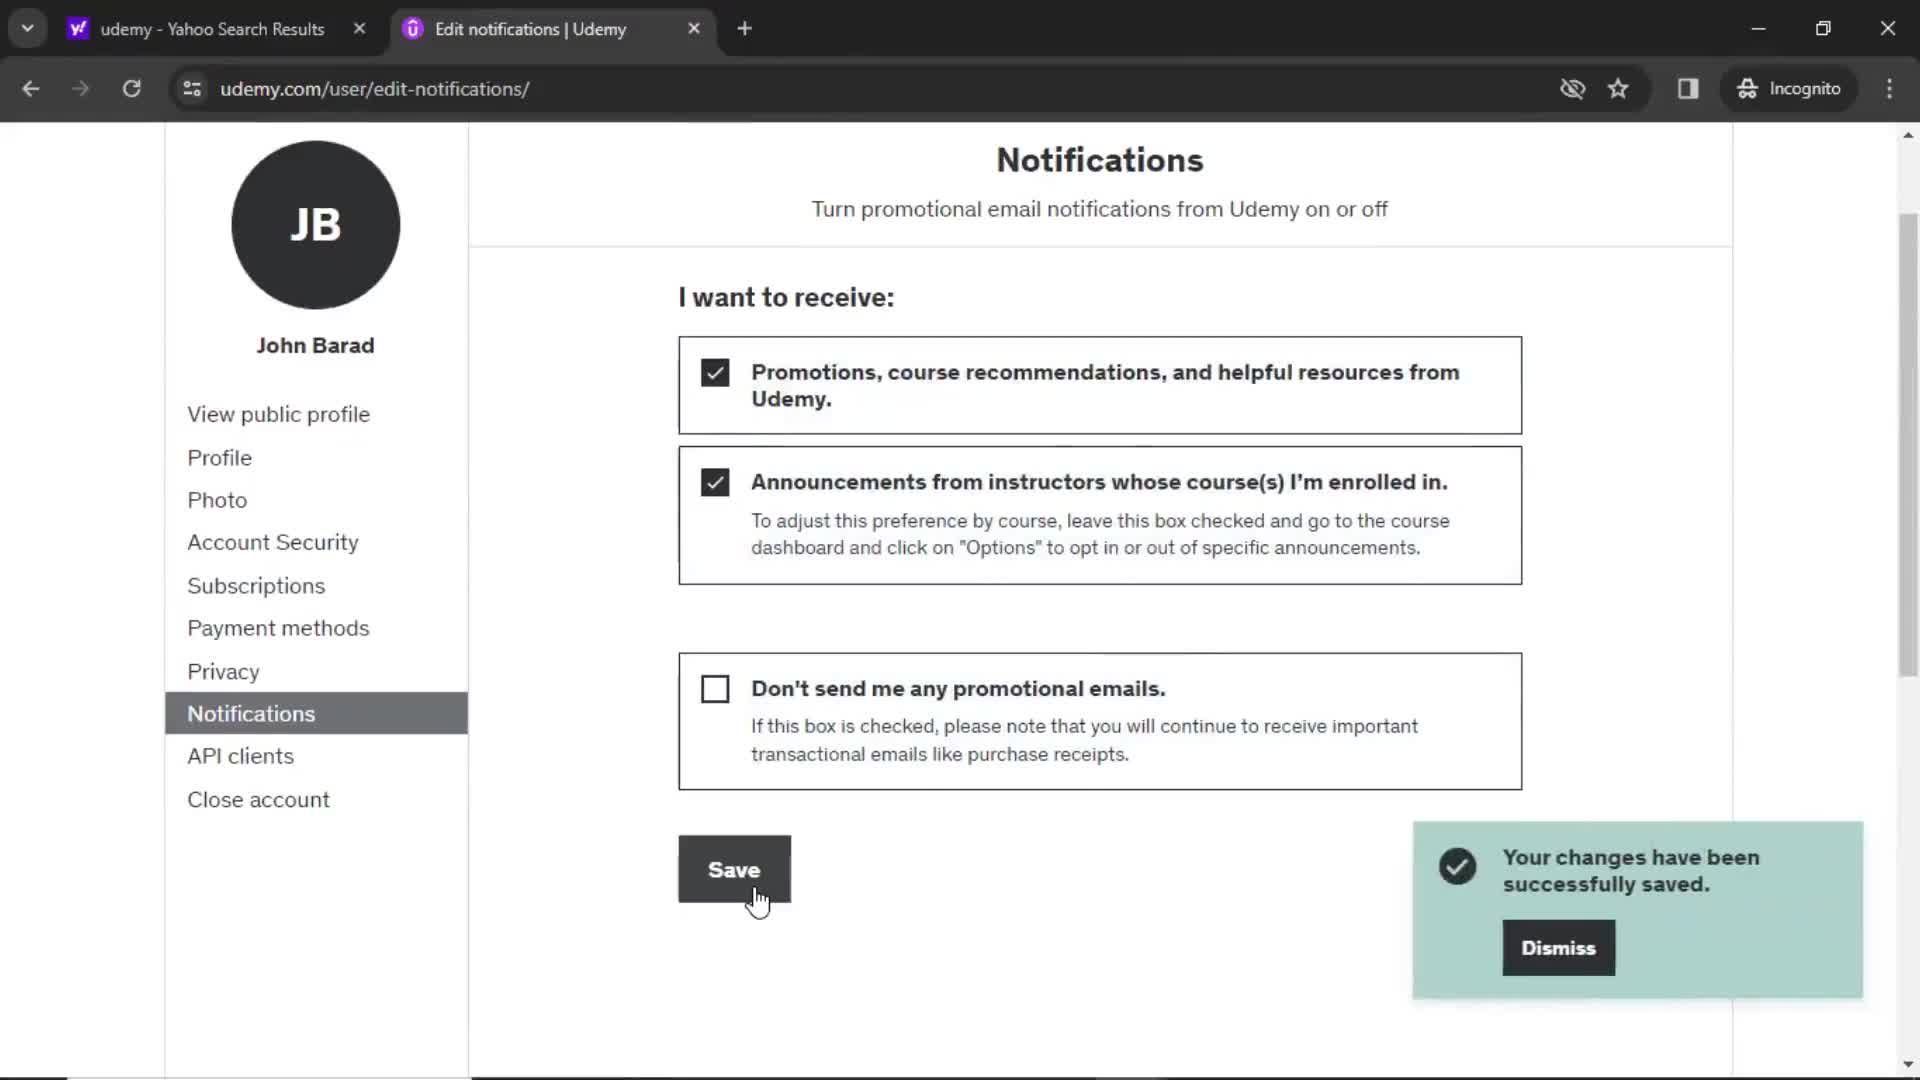Screen dimensions: 1920x1080
Task: Expand browser tab list dropdown arrow
Action: click(28, 28)
